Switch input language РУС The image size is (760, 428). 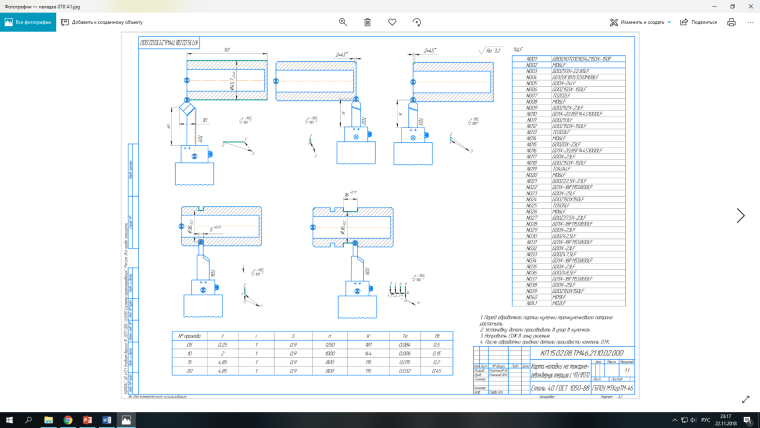(706, 420)
